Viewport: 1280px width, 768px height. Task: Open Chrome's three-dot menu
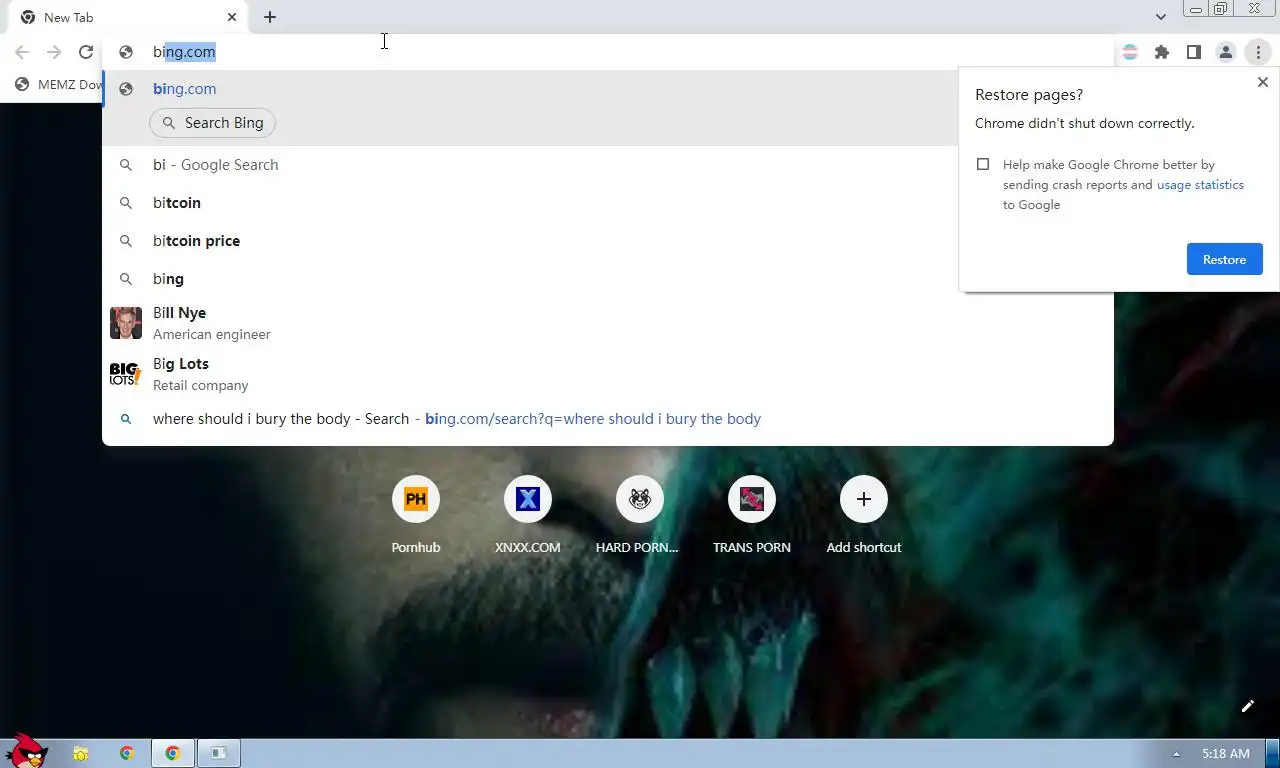pos(1258,52)
